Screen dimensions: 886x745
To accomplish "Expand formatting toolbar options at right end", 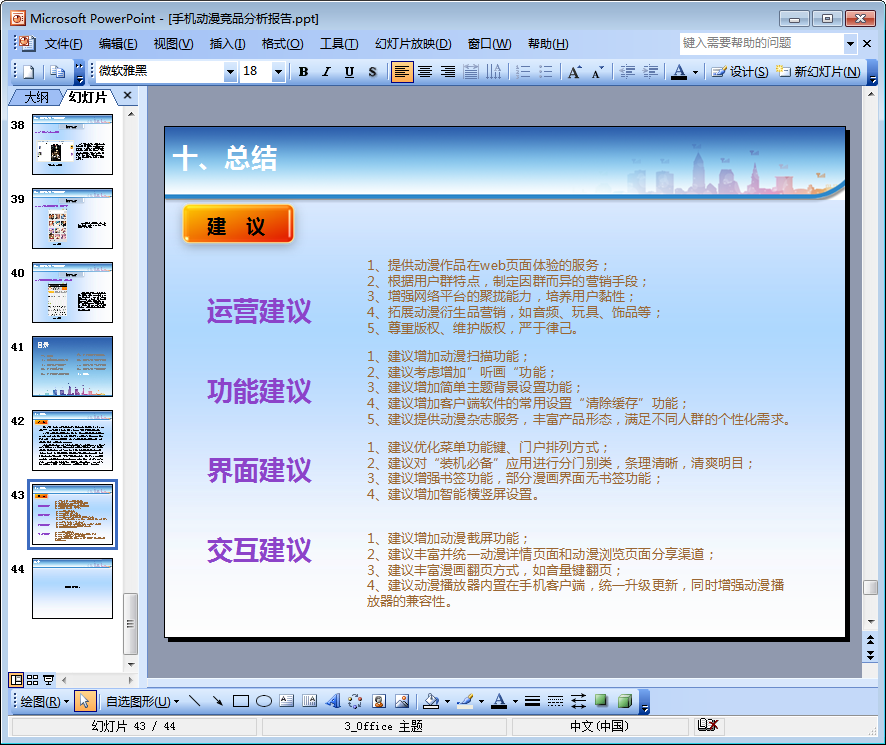I will [x=873, y=72].
